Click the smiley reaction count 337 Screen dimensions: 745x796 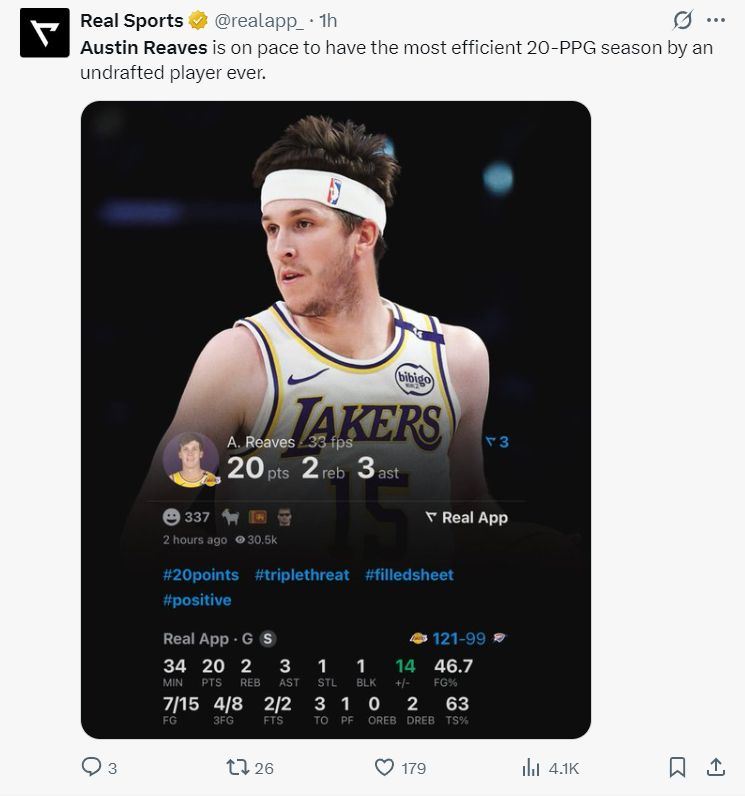pos(186,517)
